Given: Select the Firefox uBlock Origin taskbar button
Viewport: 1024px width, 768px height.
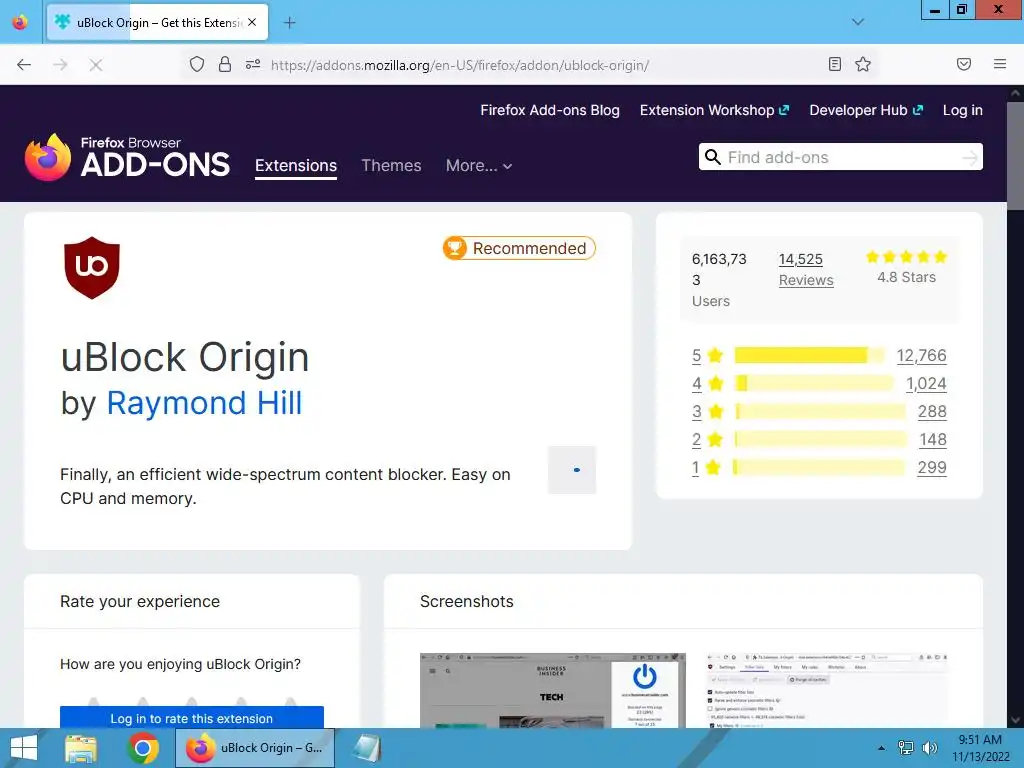Looking at the screenshot, I should click(255, 748).
